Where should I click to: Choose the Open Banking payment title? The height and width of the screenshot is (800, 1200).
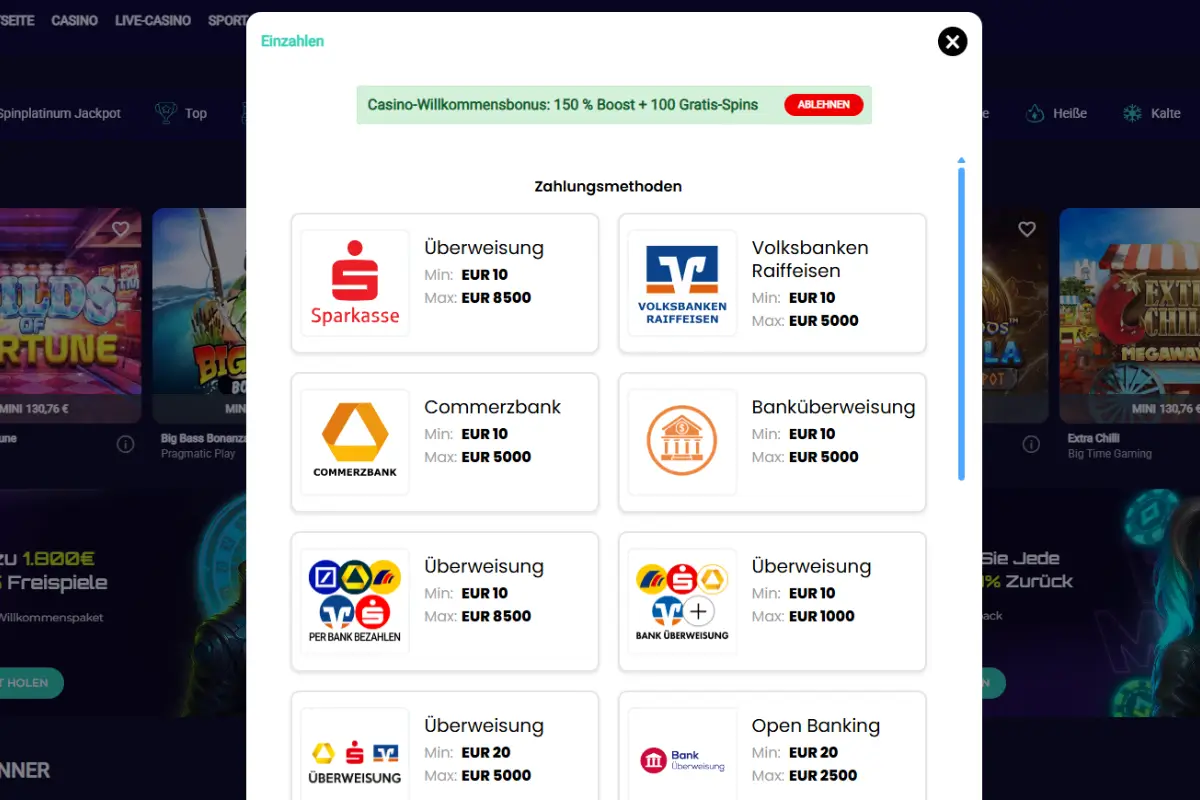(816, 726)
